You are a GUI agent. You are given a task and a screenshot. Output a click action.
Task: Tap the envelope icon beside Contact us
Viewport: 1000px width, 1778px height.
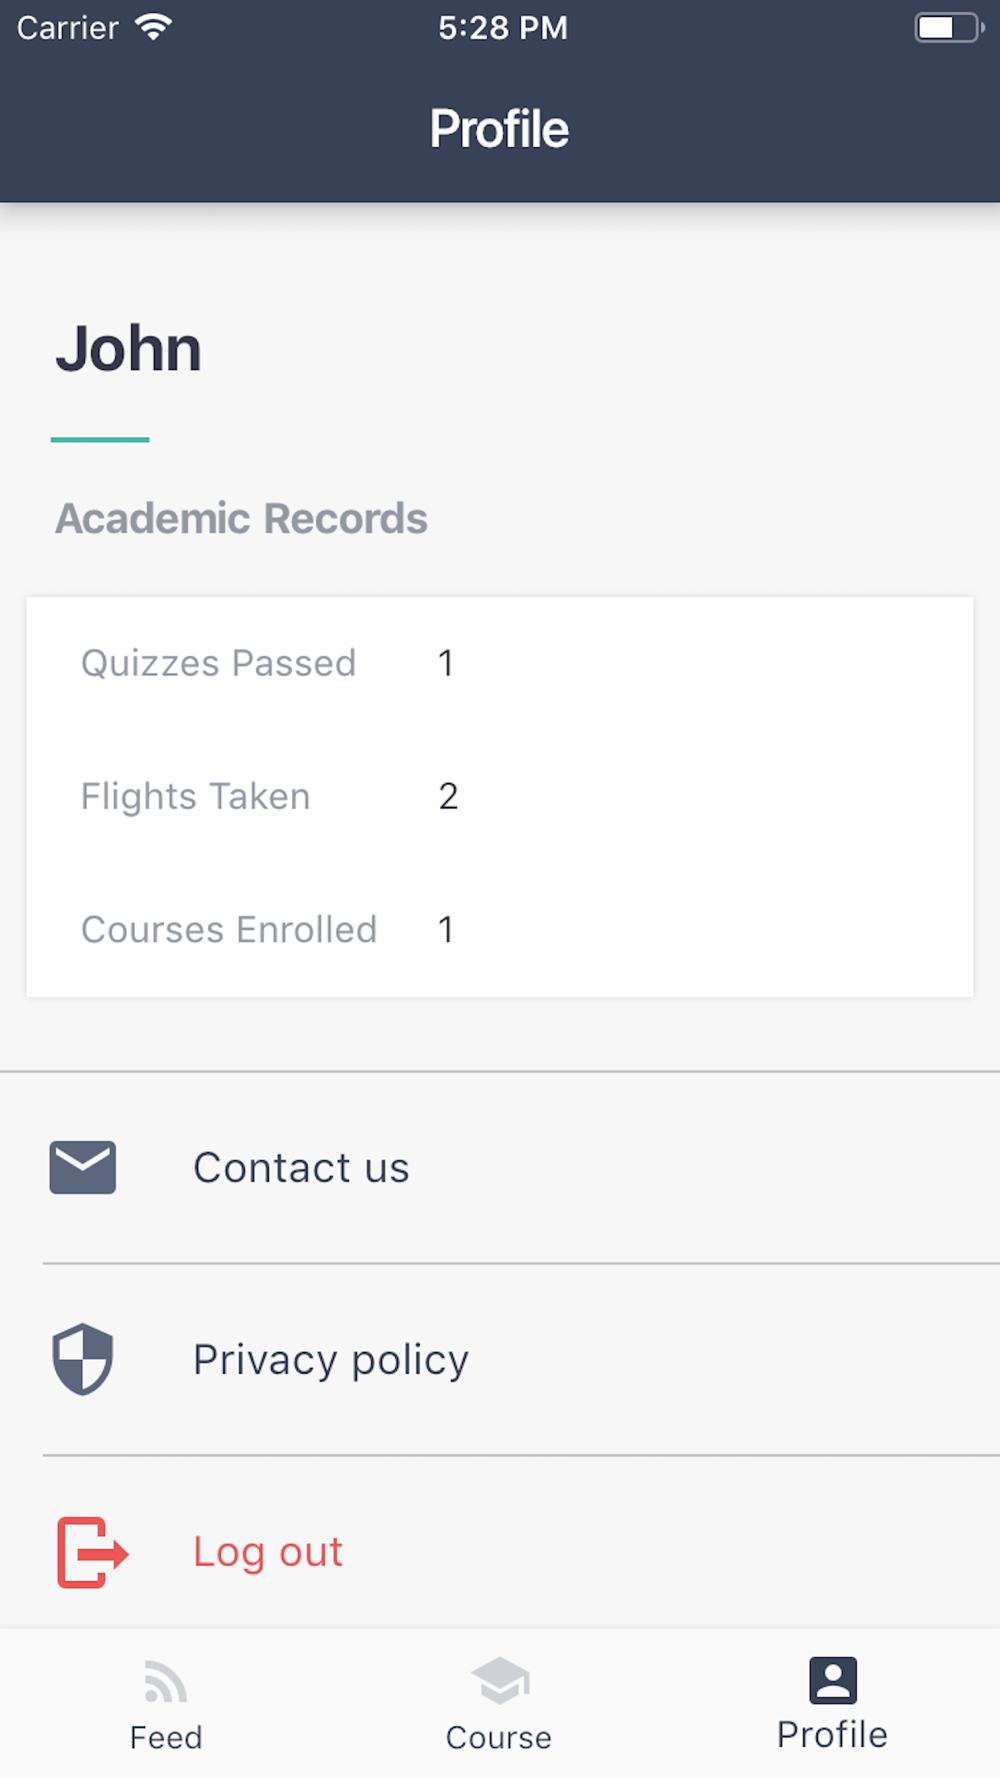click(x=83, y=1167)
